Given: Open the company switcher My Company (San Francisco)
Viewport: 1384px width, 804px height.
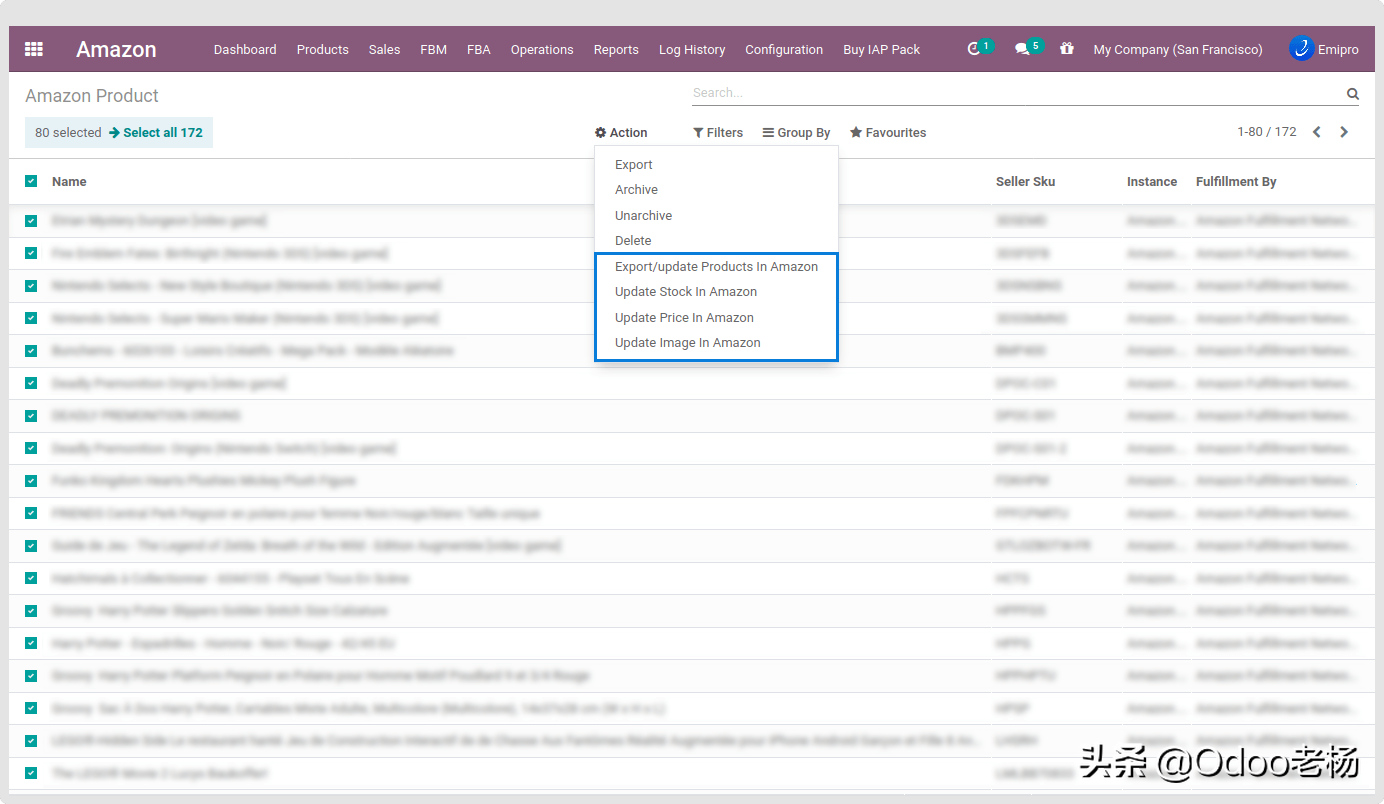Looking at the screenshot, I should point(1178,49).
